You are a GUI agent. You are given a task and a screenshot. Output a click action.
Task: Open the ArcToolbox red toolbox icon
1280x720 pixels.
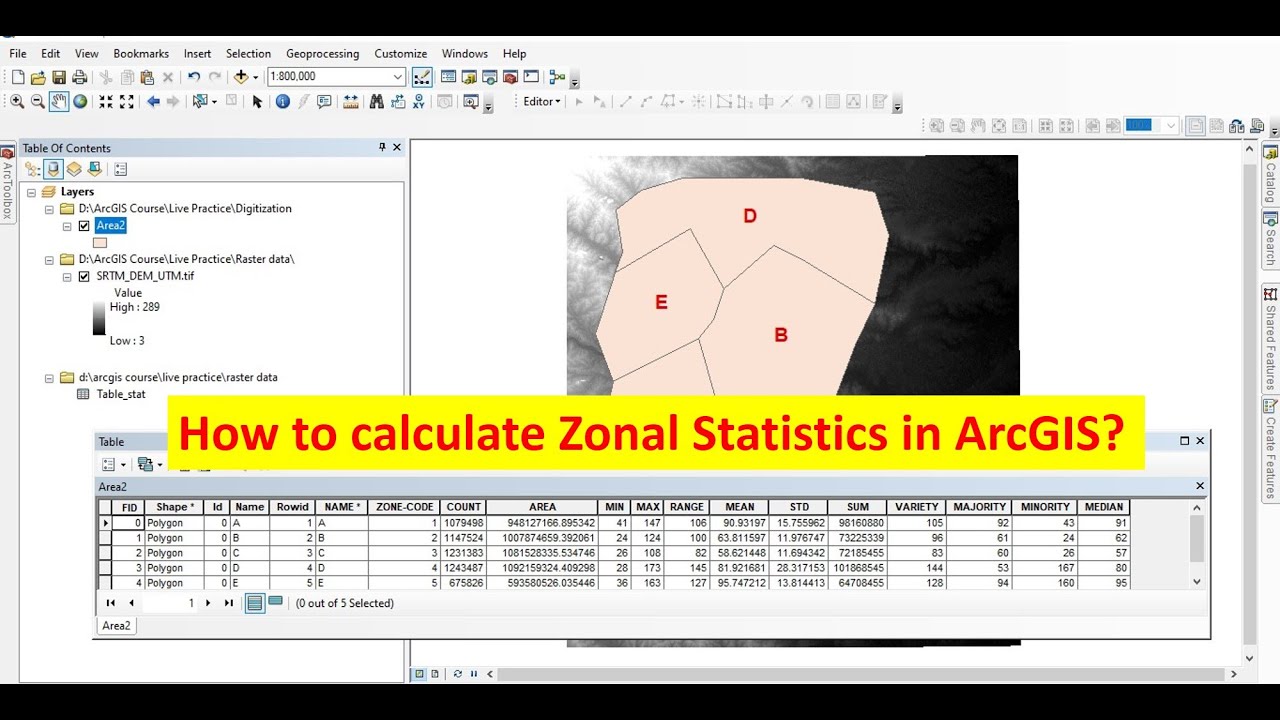(510, 77)
